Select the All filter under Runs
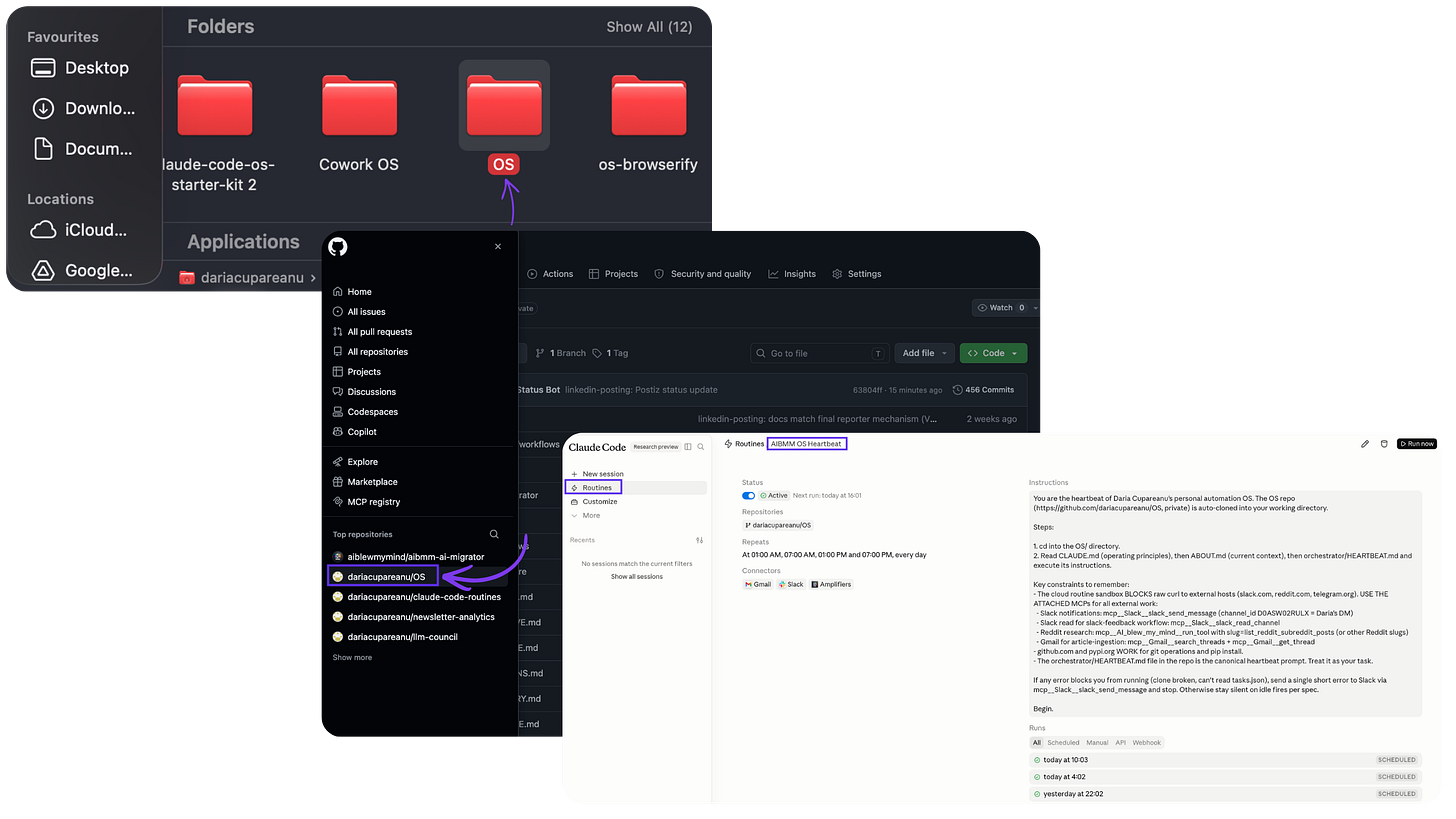The width and height of the screenshot is (1456, 819). click(x=1037, y=743)
